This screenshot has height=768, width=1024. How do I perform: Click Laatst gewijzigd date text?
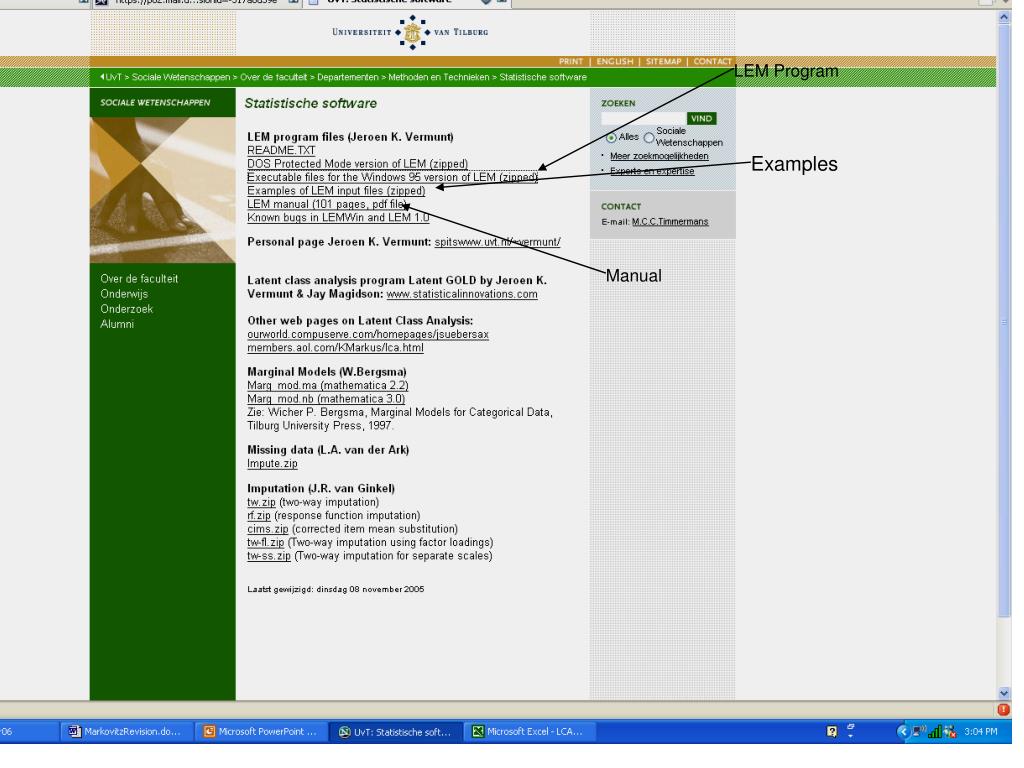click(x=336, y=589)
